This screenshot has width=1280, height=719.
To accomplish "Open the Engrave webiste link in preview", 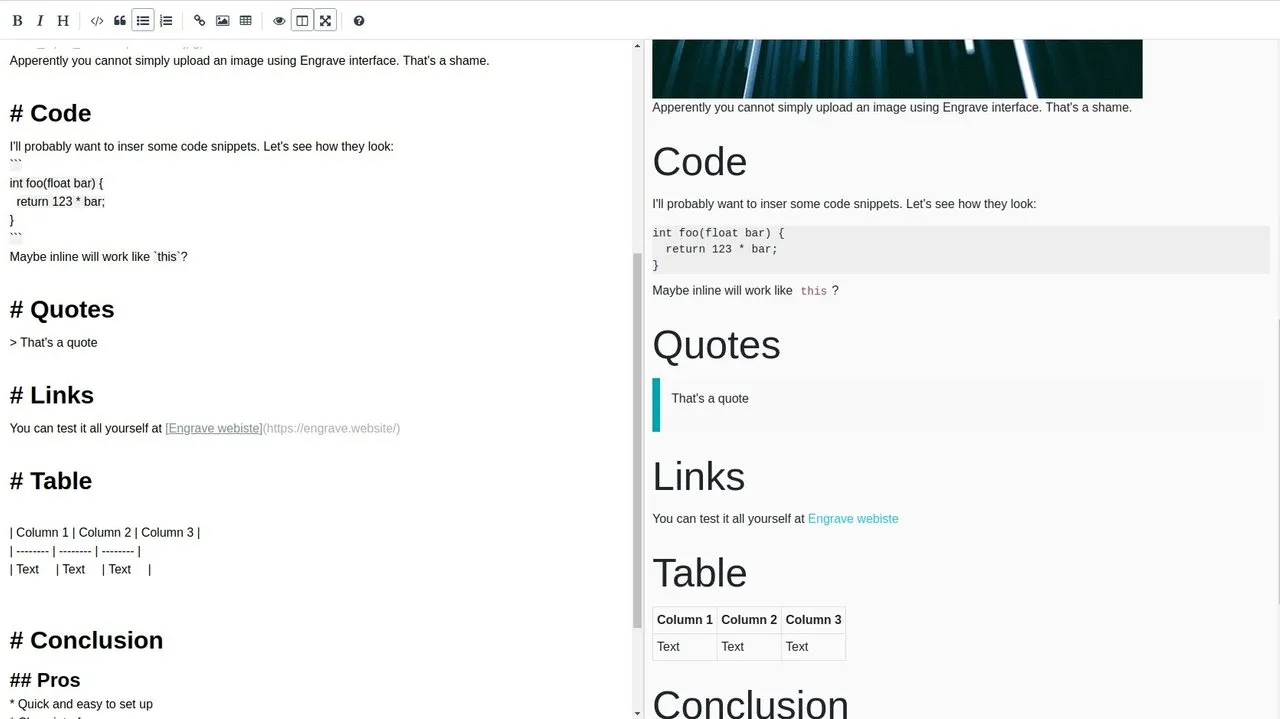I will [x=853, y=519].
